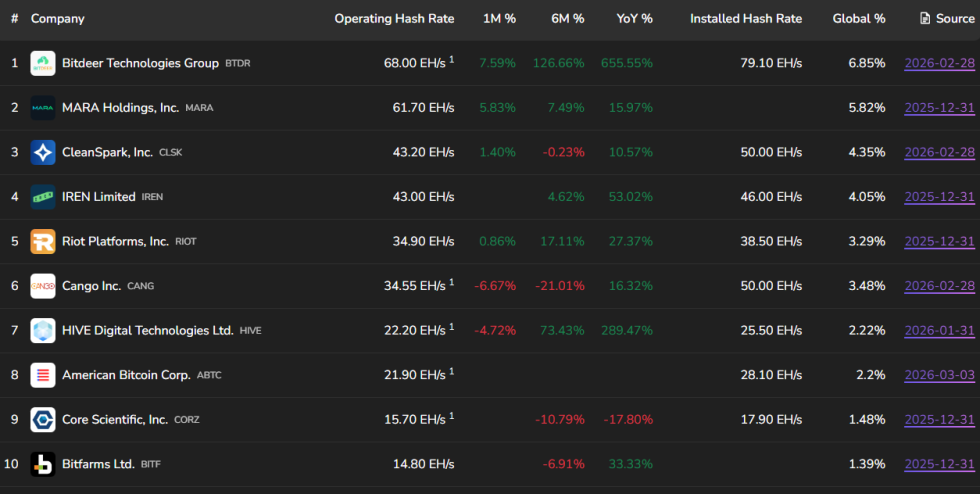Click the HIVE Digital Technologies logo icon
The width and height of the screenshot is (980, 494).
[42, 330]
